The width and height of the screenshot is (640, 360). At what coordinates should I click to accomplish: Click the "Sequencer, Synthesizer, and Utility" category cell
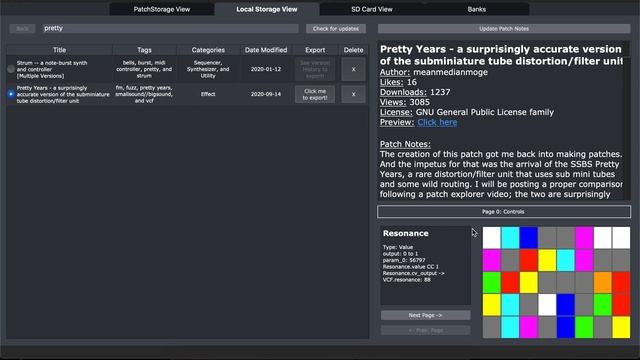tap(208, 69)
